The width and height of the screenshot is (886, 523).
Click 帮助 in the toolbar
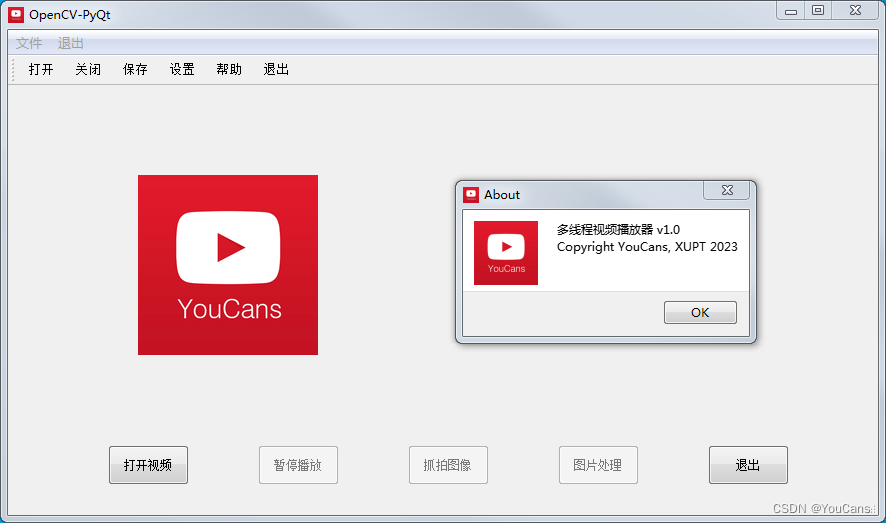click(x=229, y=69)
